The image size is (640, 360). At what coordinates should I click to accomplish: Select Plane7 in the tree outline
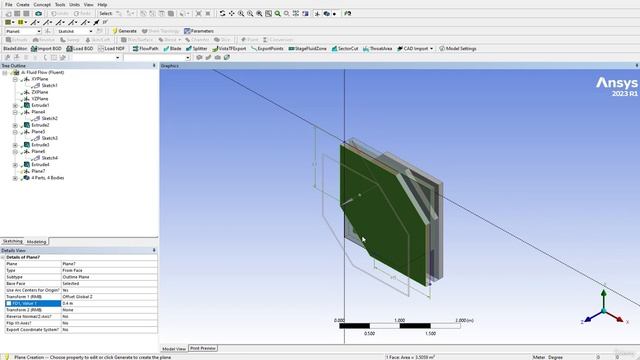coord(38,171)
